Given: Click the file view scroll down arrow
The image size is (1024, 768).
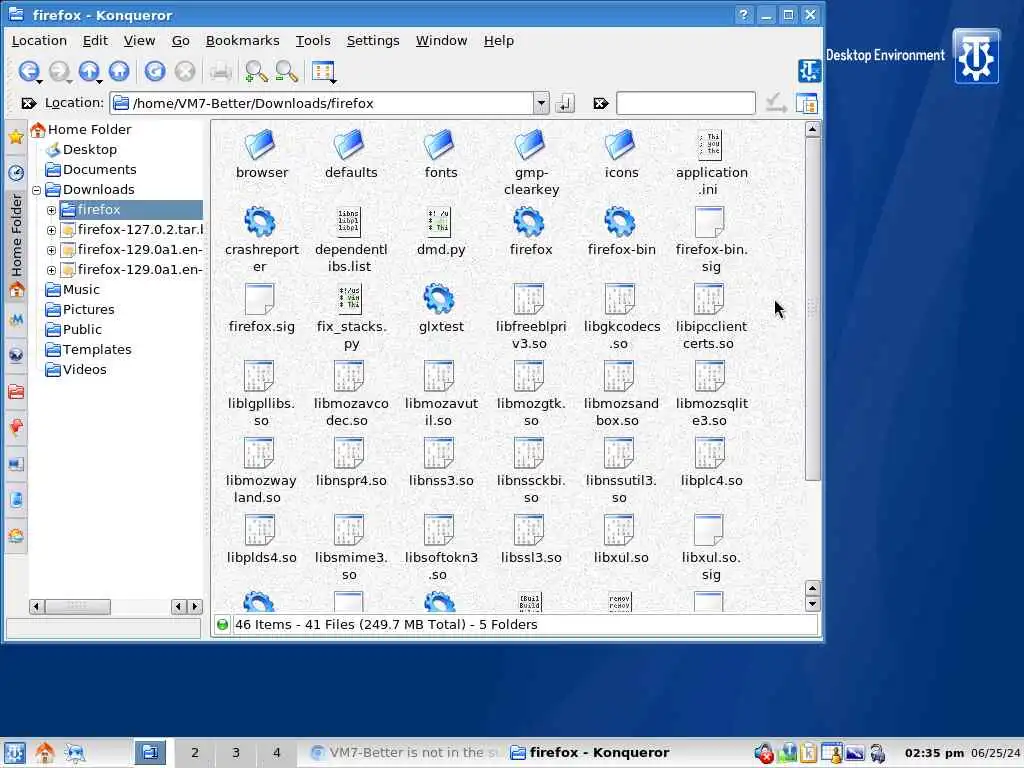Looking at the screenshot, I should click(812, 604).
